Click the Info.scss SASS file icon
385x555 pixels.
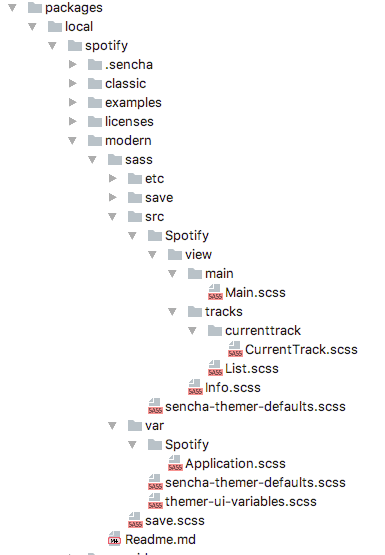[x=195, y=387]
